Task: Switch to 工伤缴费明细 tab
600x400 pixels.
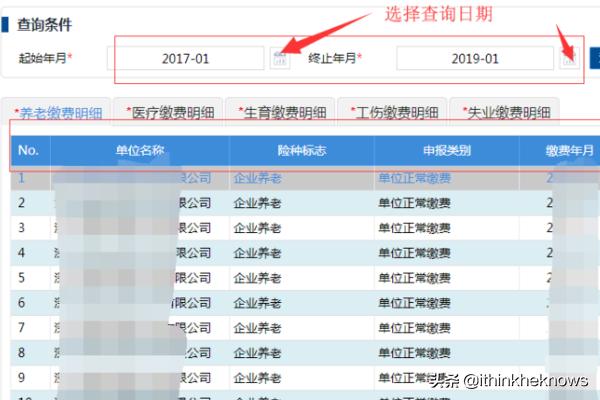Action: click(393, 112)
